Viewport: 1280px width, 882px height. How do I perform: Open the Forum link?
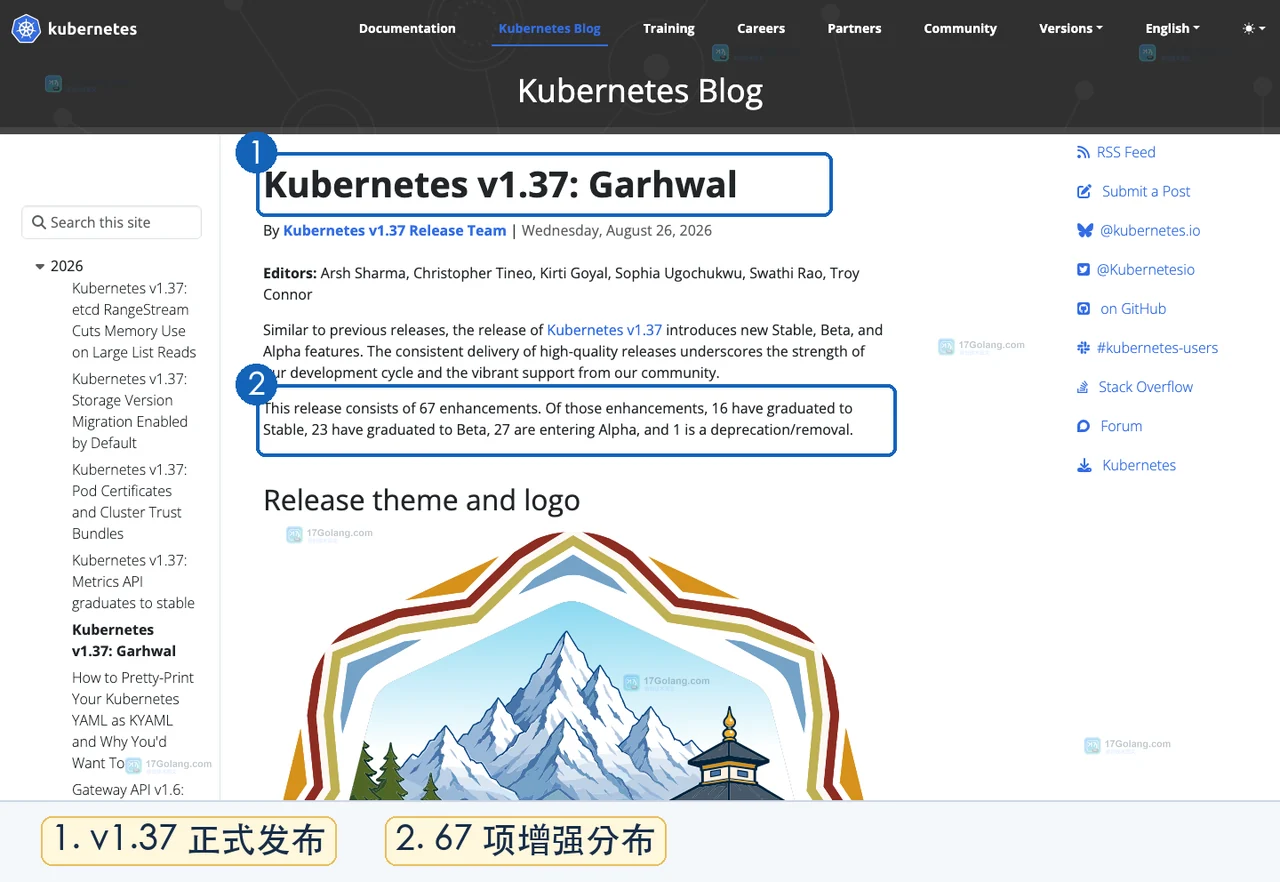pos(1121,426)
